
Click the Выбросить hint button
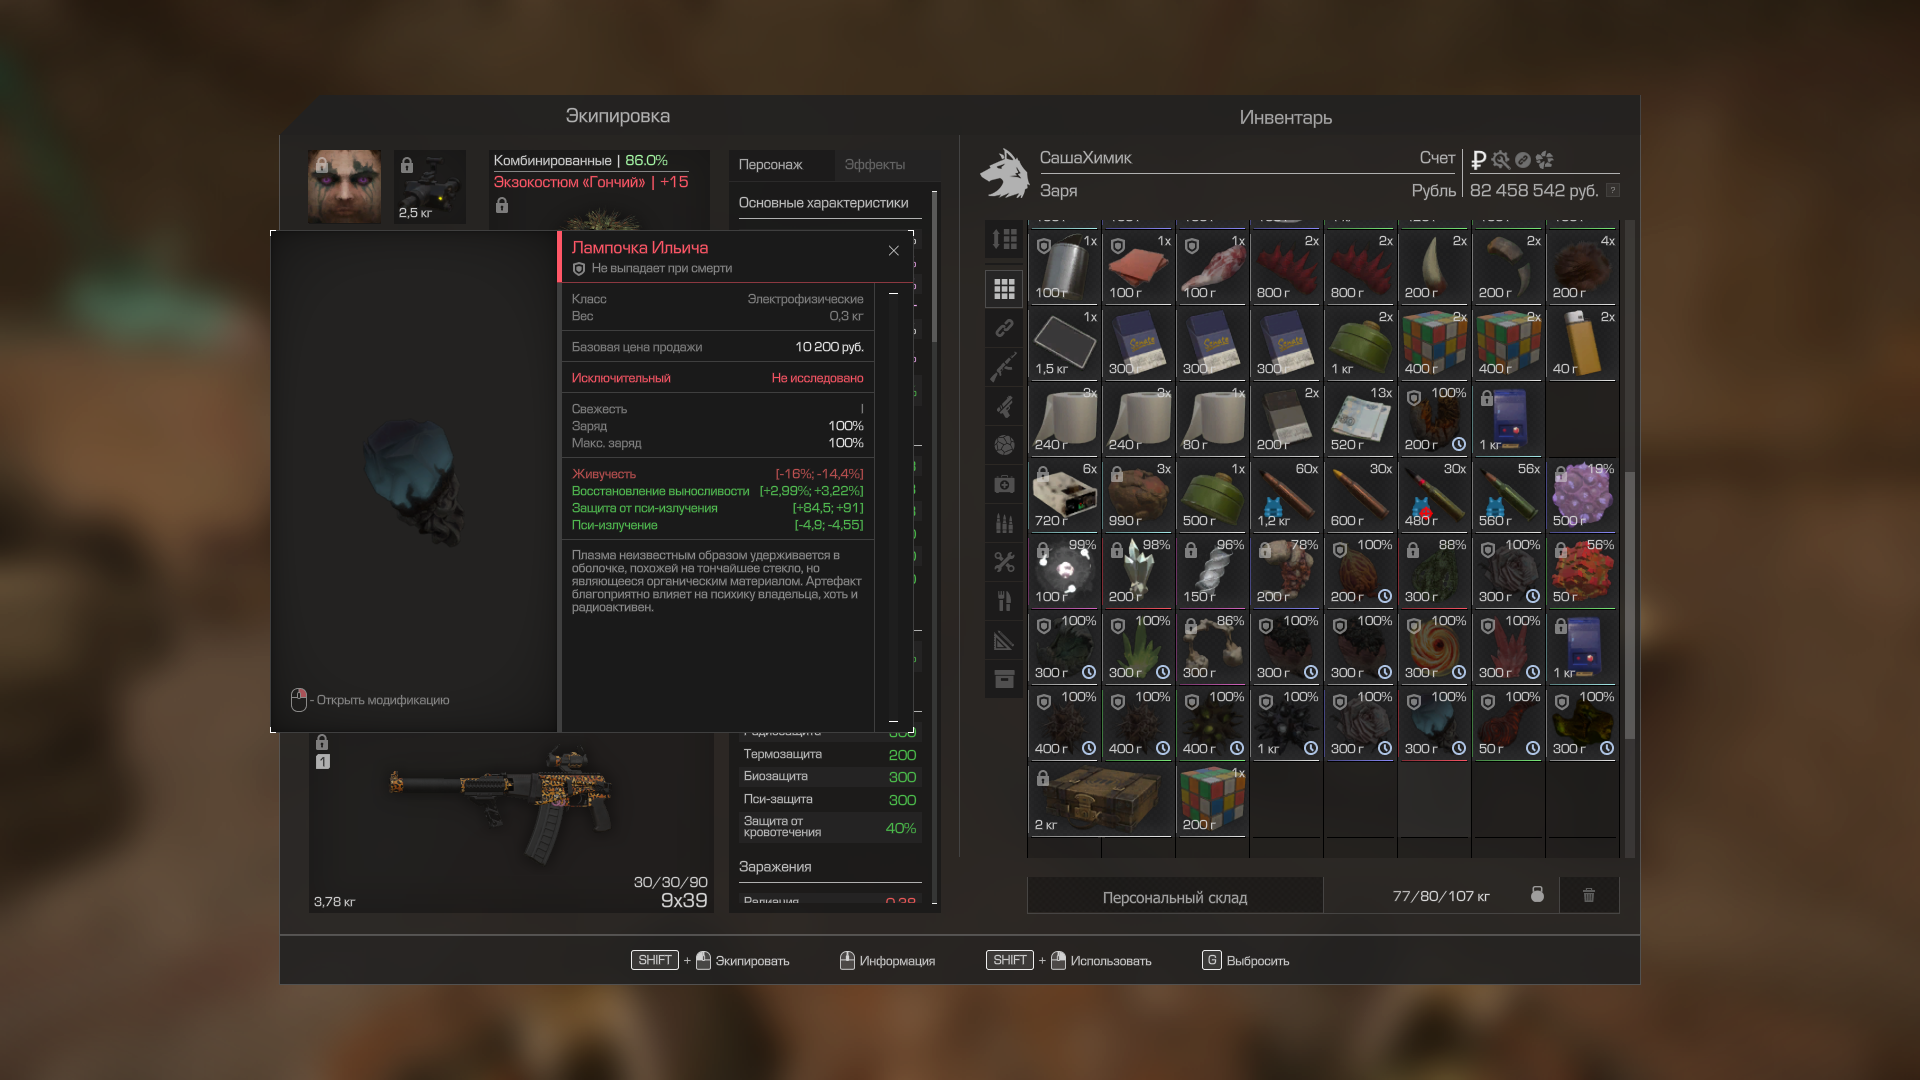(1246, 960)
